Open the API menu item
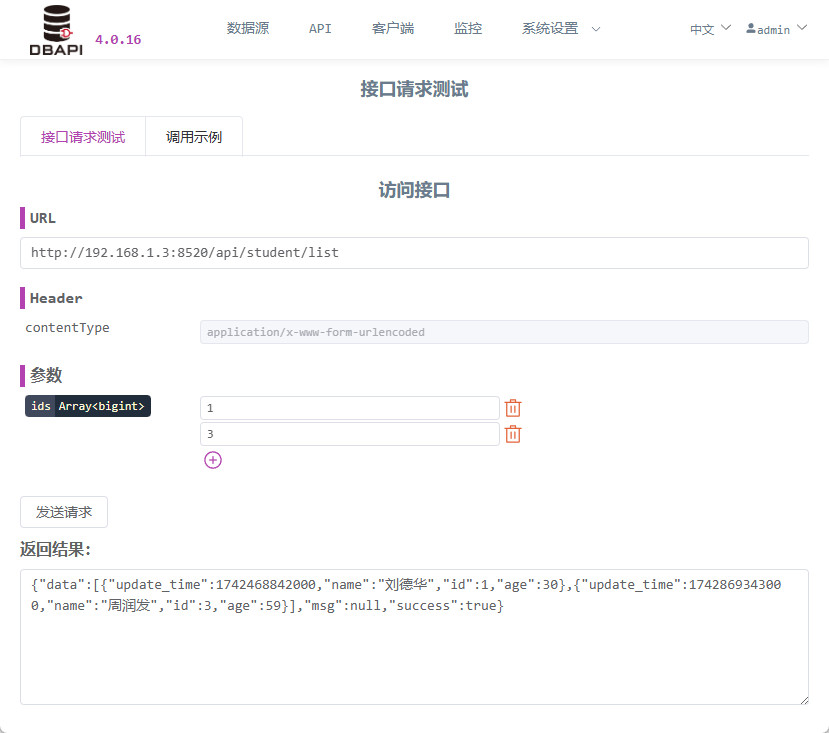 (320, 29)
